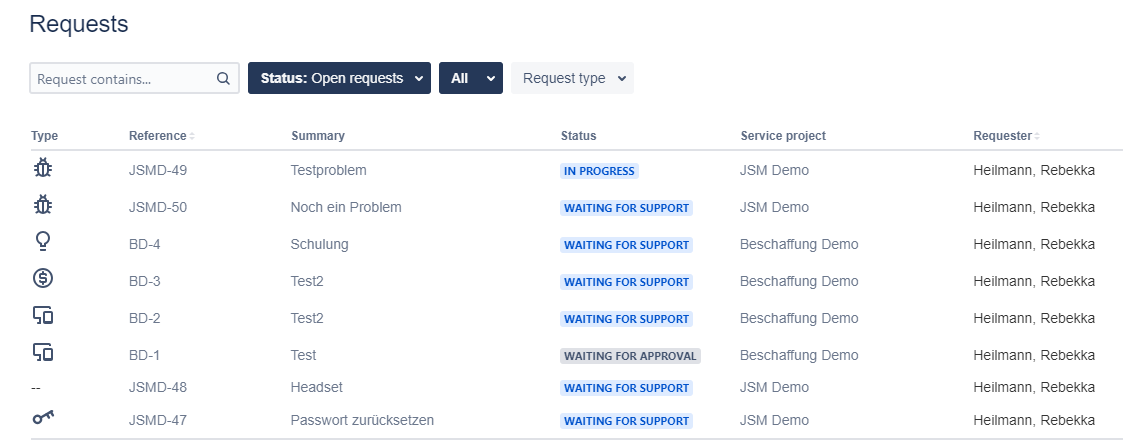1123x447 pixels.
Task: Open the Status: Open requests dropdown
Action: click(x=339, y=78)
